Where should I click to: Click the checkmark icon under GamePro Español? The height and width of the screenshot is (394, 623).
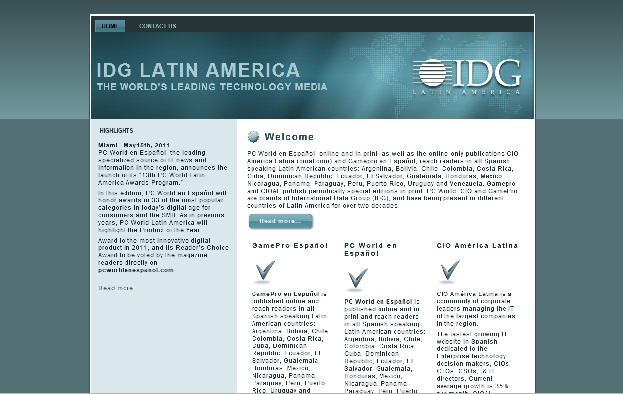click(265, 272)
